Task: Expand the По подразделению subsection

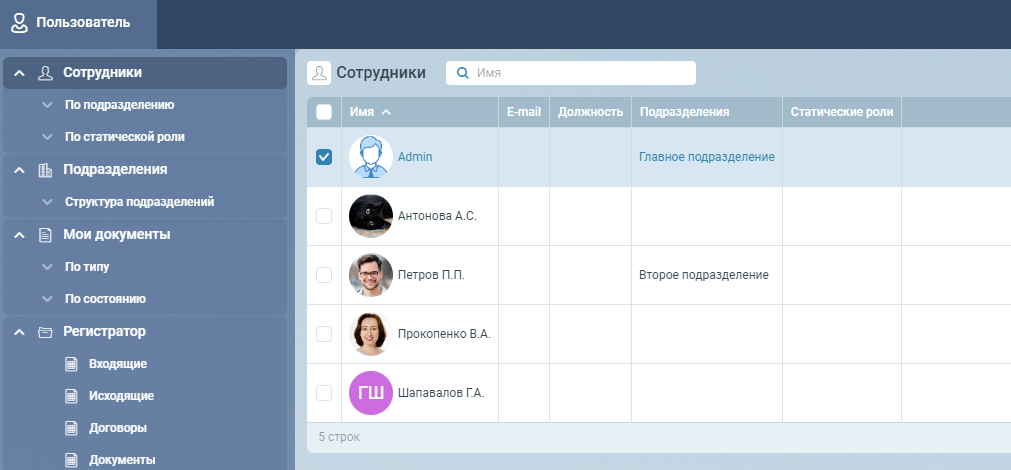Action: click(47, 105)
